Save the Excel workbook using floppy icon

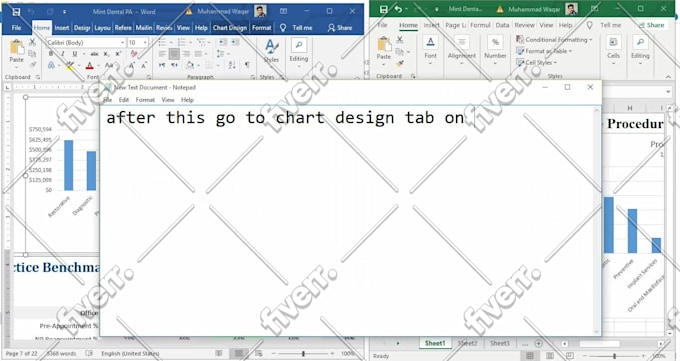point(383,9)
